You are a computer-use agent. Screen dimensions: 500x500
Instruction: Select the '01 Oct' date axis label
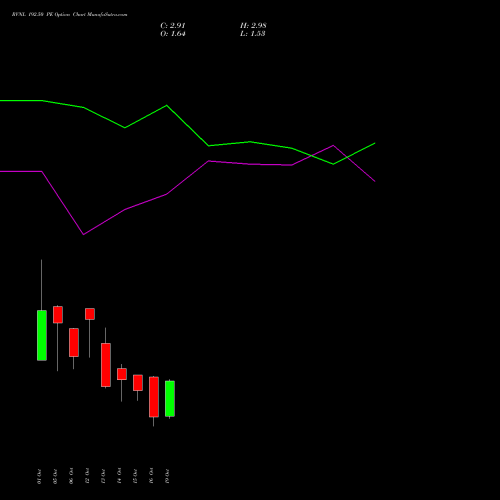[x=39, y=476]
